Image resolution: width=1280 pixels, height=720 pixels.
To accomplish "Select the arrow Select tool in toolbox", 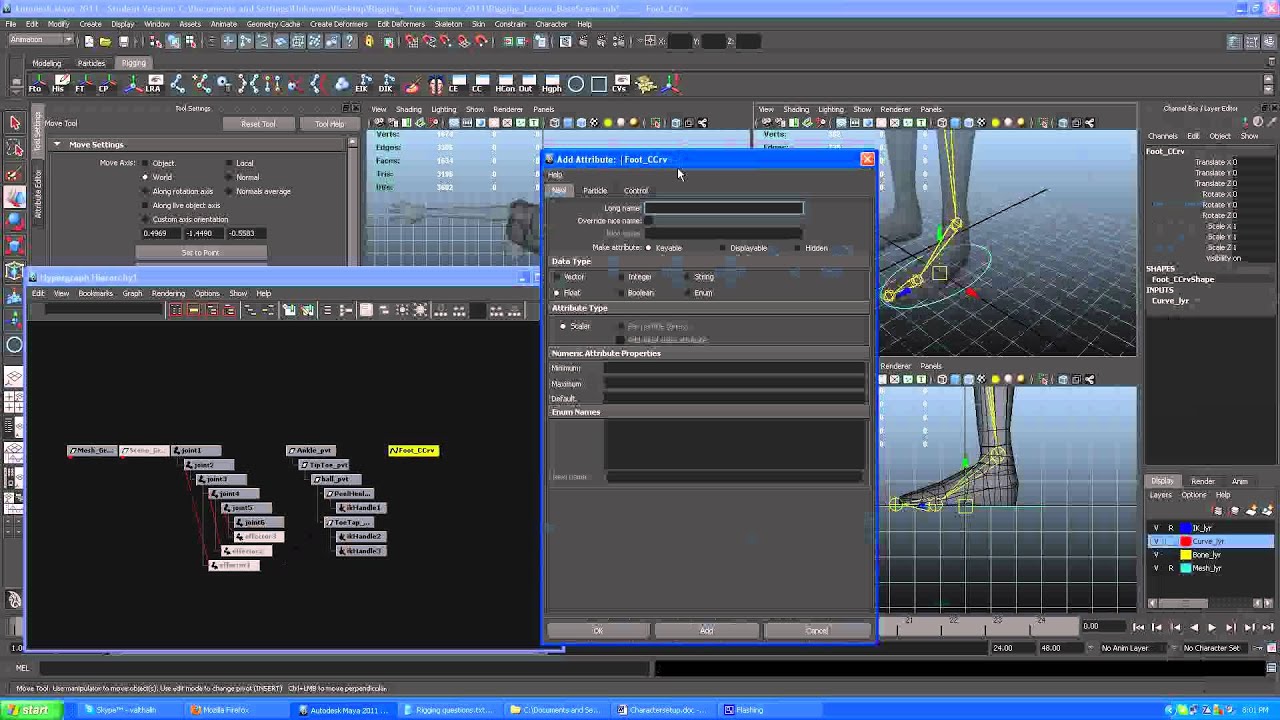I will [x=15, y=123].
